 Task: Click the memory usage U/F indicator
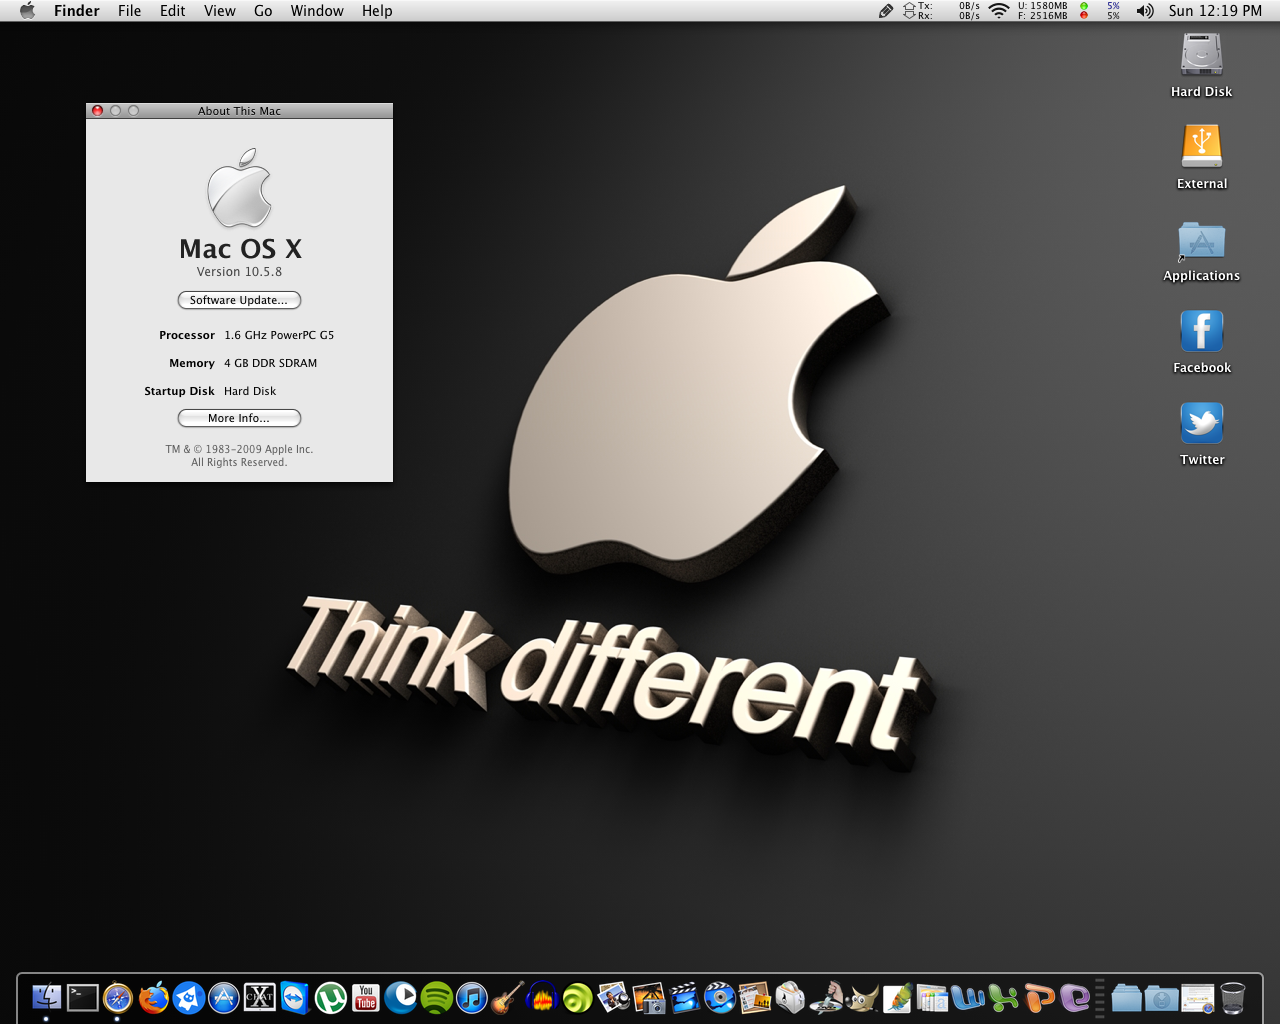(x=1042, y=11)
